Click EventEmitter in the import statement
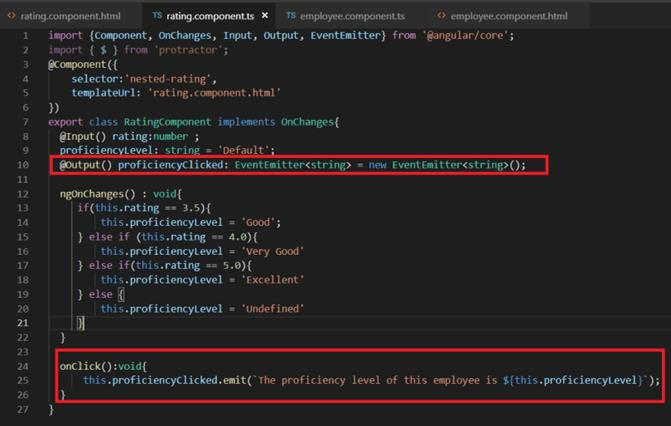The image size is (671, 426). tap(345, 36)
